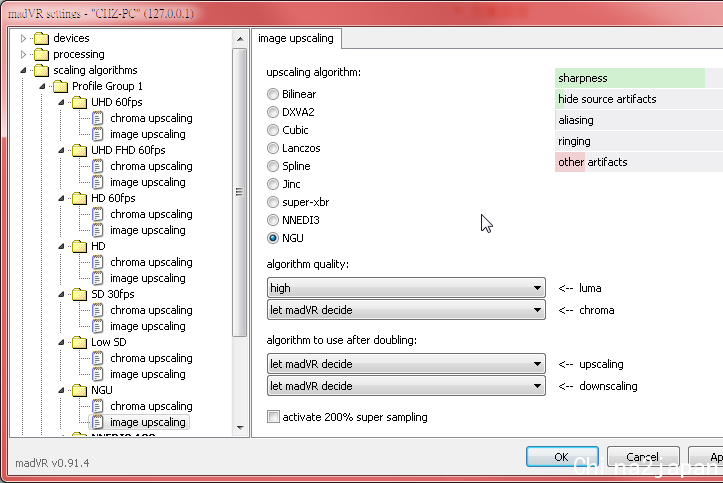
Task: Click the UHD 60fps profile folder icon
Action: pyautogui.click(x=79, y=102)
